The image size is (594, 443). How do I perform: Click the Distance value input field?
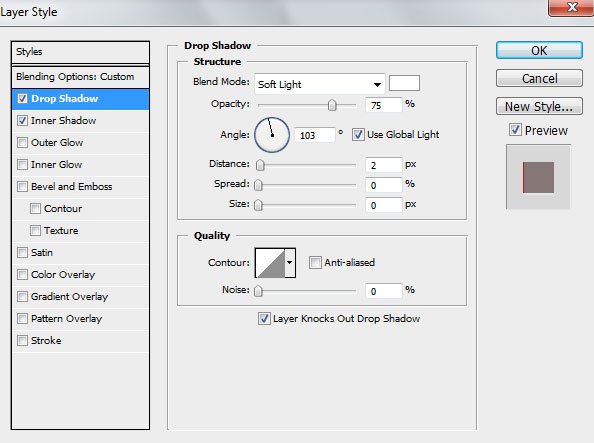click(383, 165)
